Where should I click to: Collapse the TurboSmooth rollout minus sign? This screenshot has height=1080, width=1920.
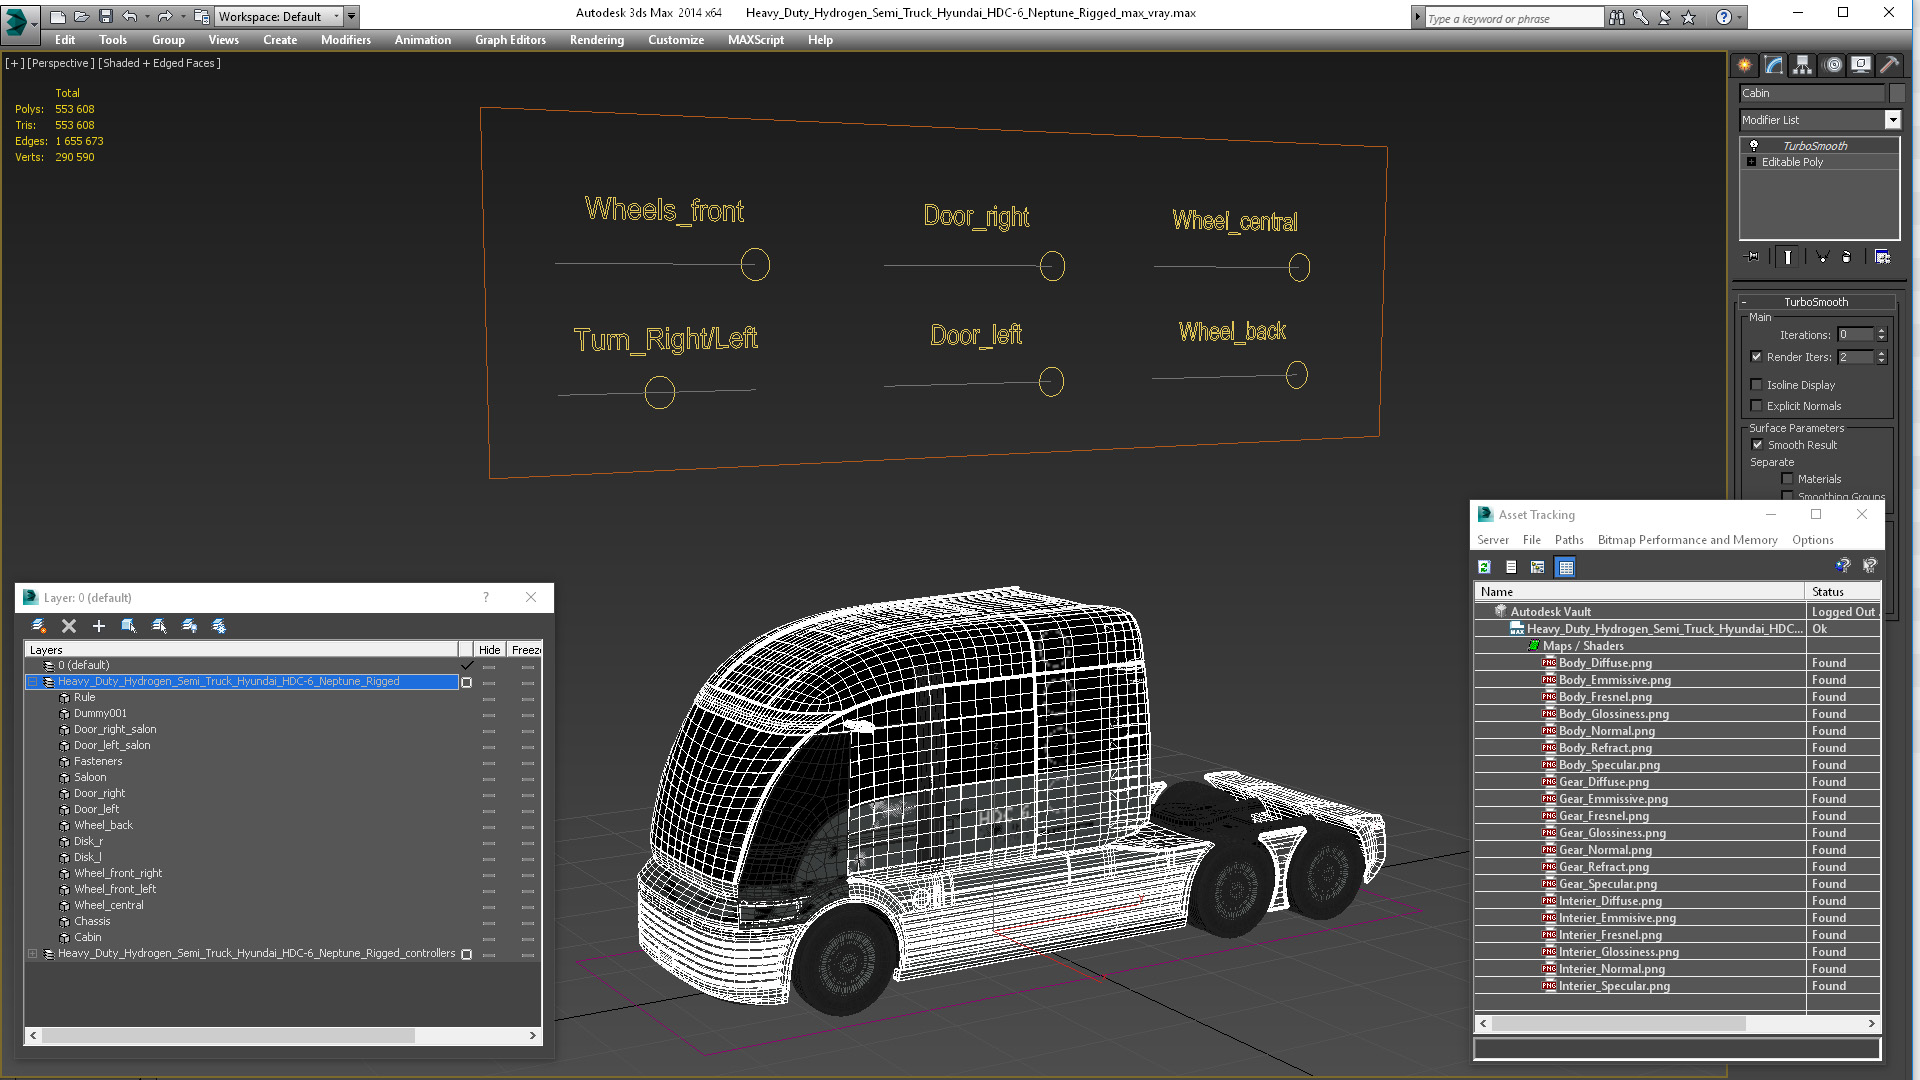tap(1744, 302)
